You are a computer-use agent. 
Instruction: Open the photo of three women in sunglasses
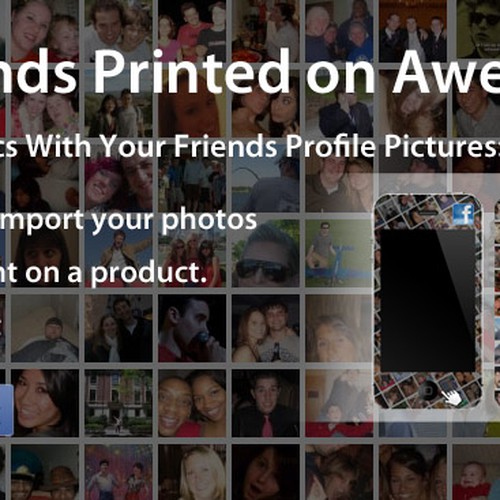pos(192,253)
